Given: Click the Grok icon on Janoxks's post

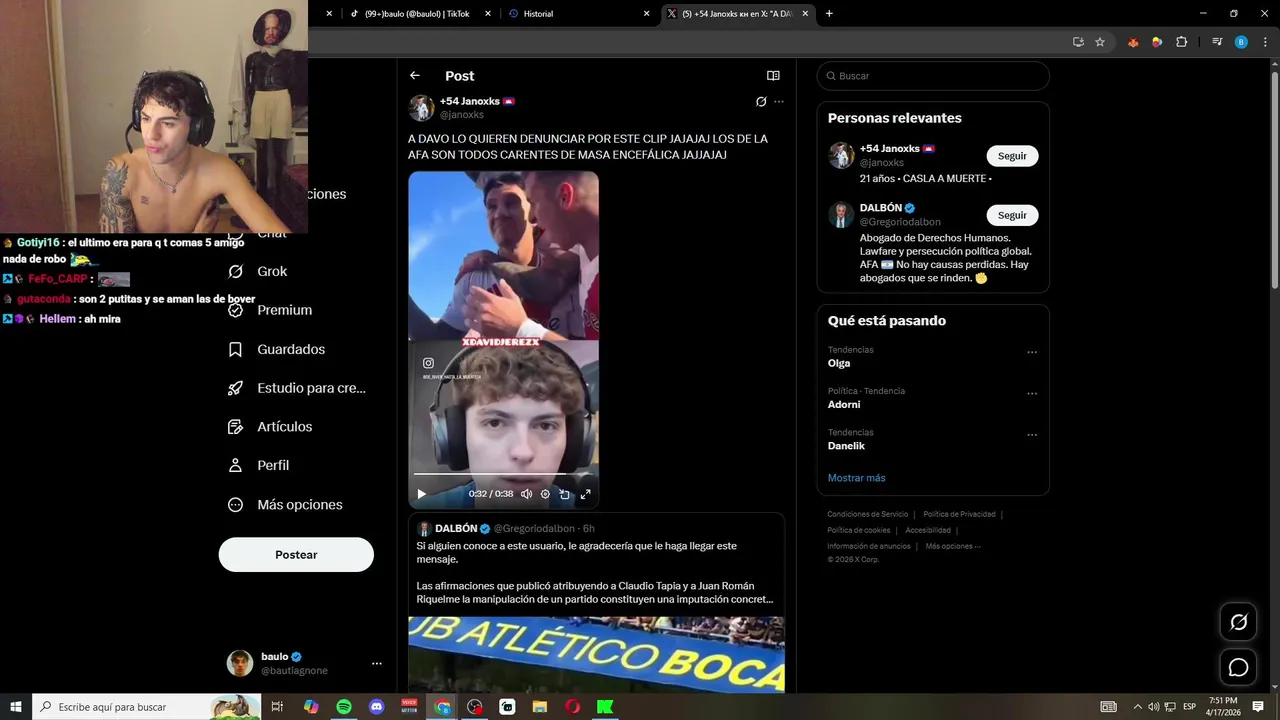Looking at the screenshot, I should pos(761,102).
